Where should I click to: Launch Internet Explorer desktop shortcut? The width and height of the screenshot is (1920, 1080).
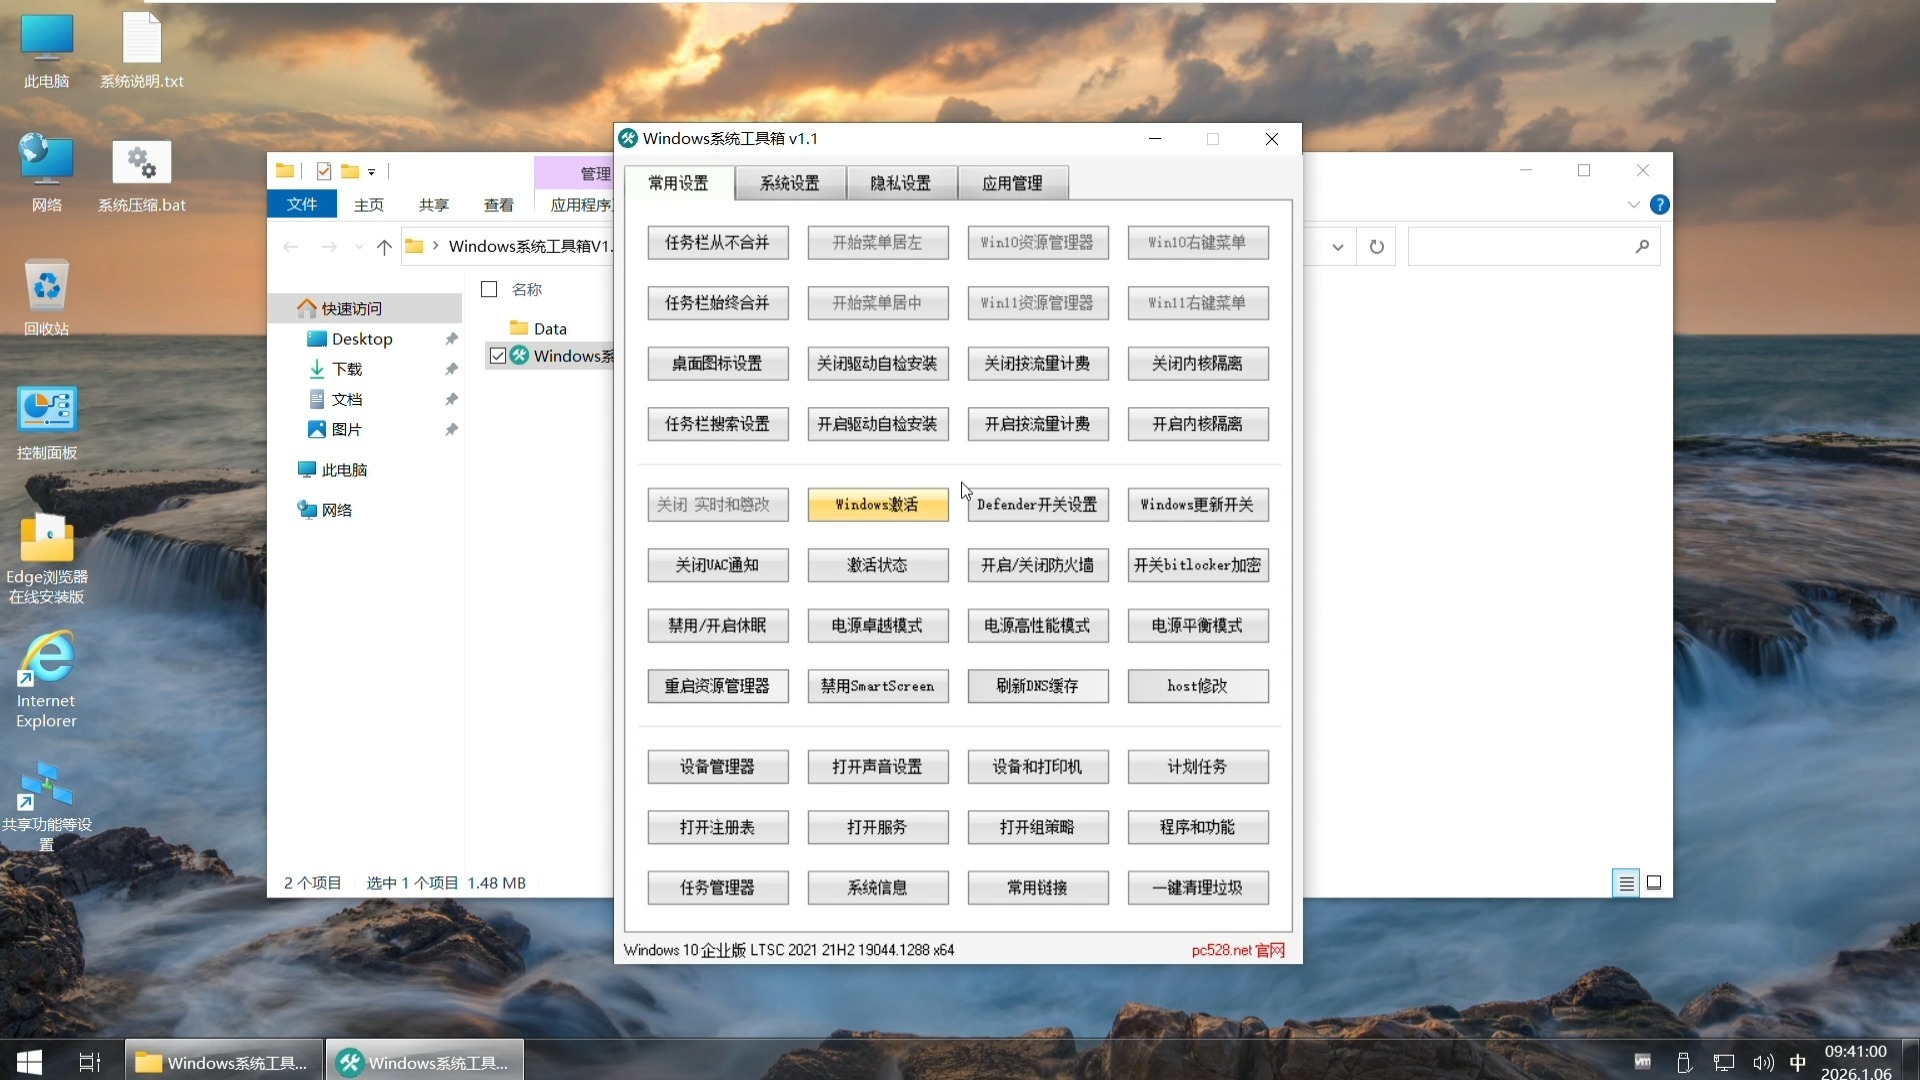pos(47,679)
